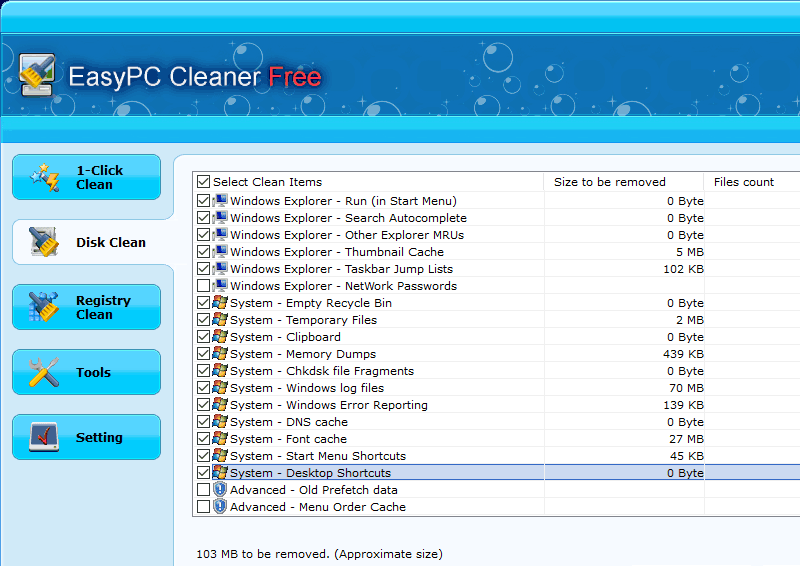Screen dimensions: 800x566
Task: Click the computer icon beside NetWork Passwords
Action: tap(220, 286)
